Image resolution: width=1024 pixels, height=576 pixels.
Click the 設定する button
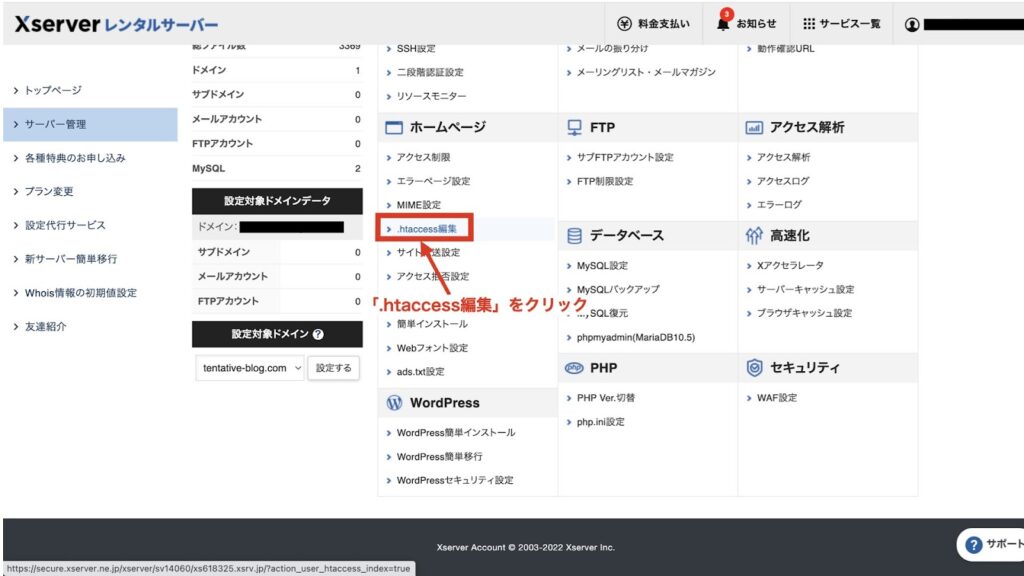point(334,368)
